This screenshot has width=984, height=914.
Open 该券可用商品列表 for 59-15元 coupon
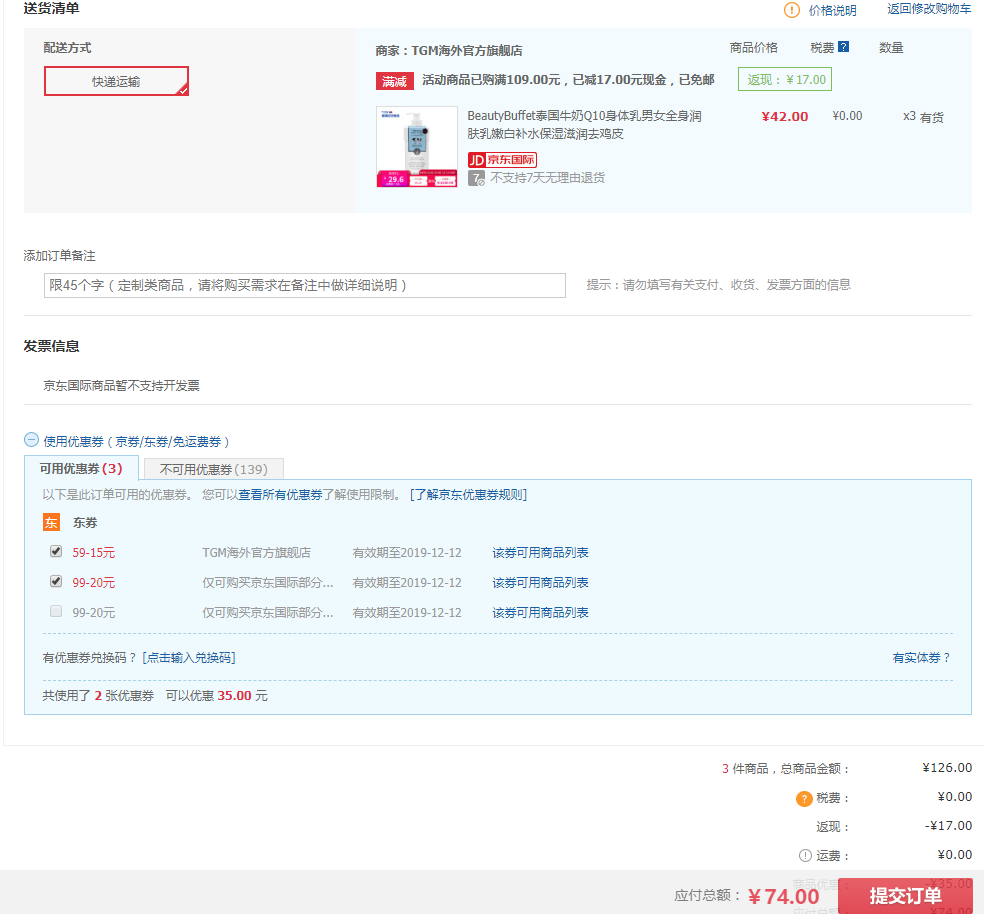tap(540, 553)
